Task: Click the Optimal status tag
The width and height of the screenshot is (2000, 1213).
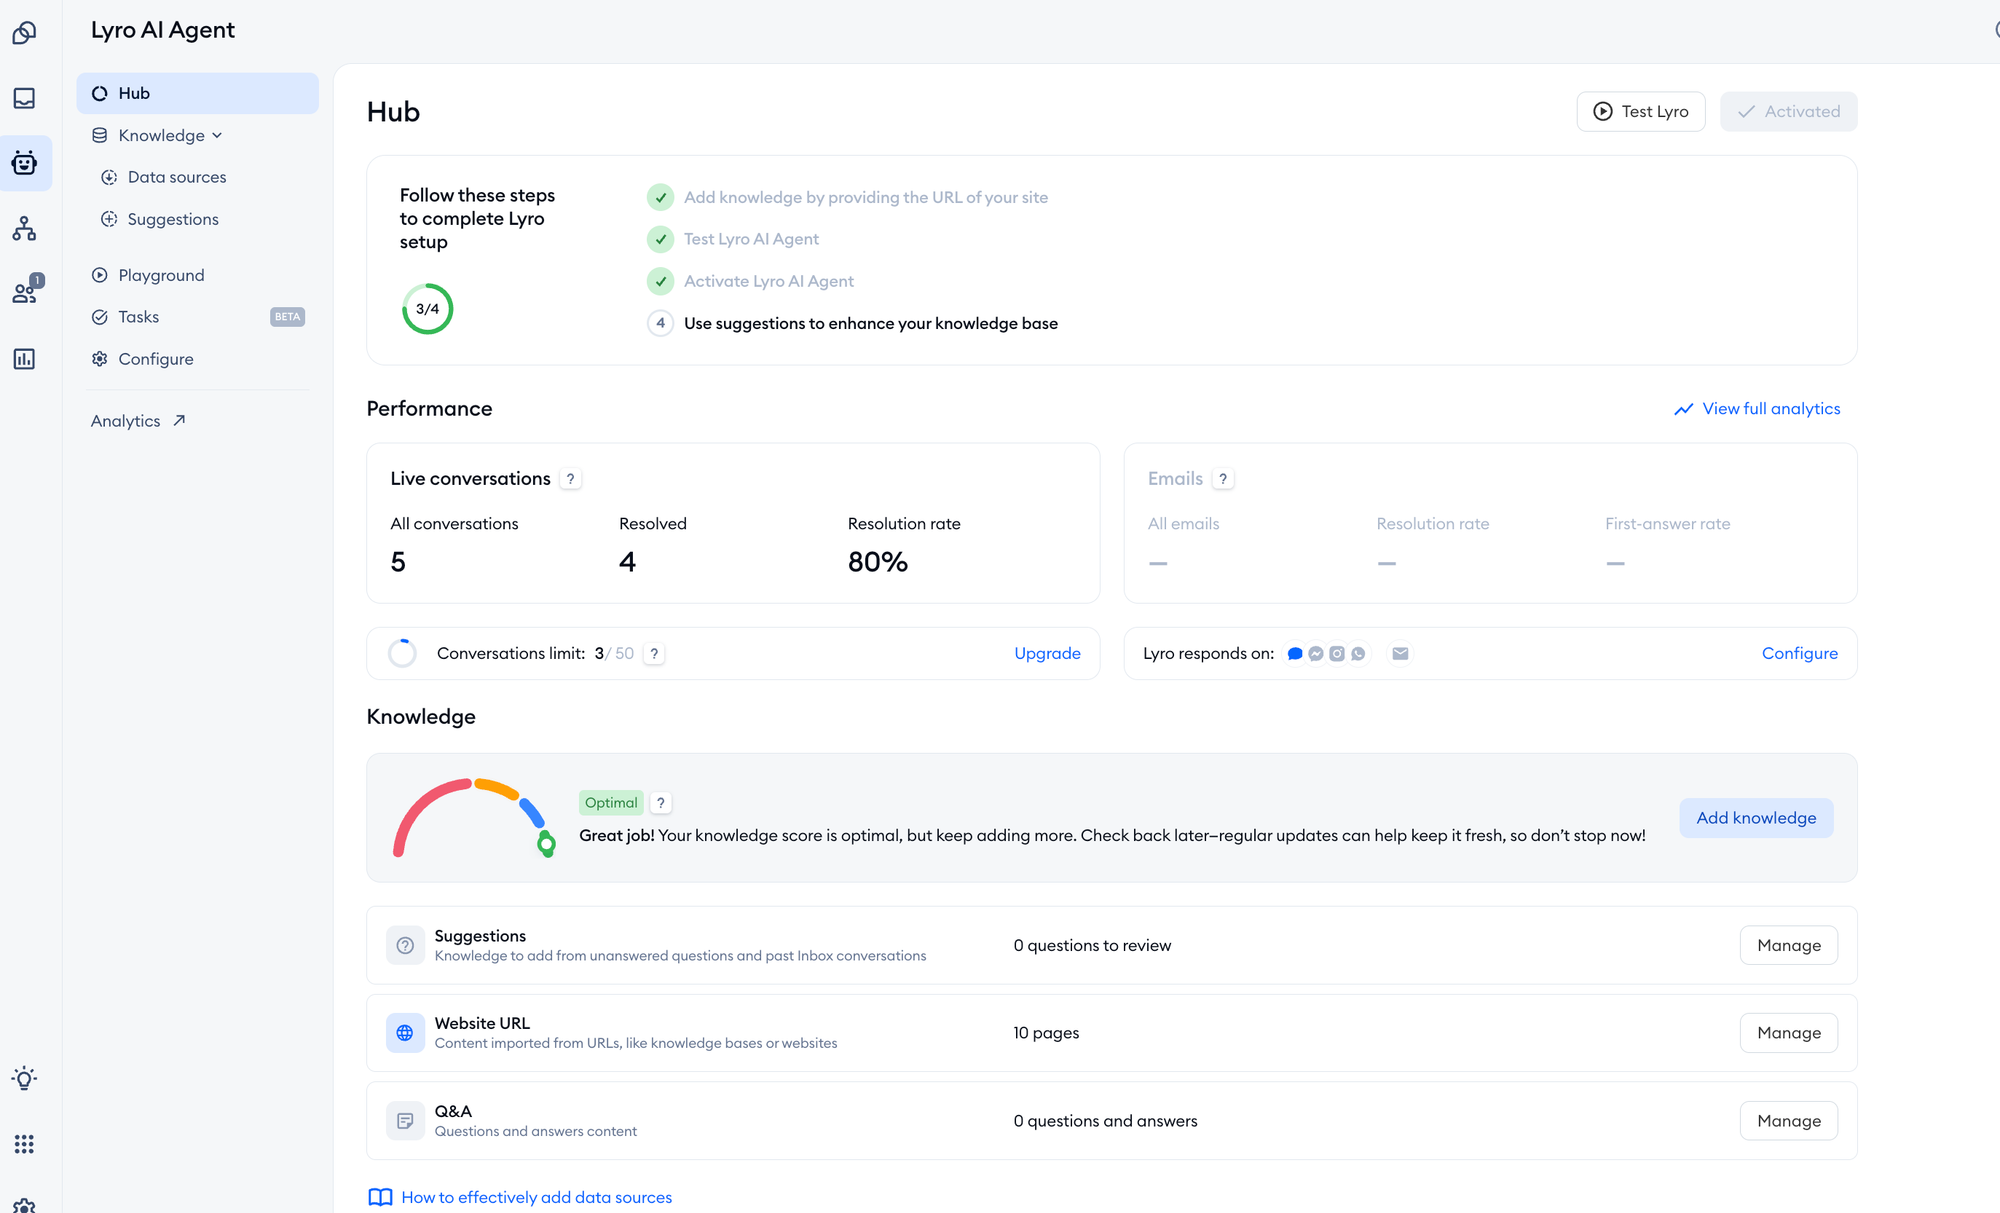Action: pos(611,803)
